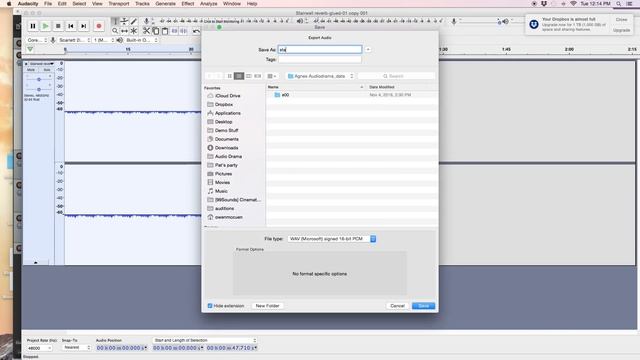This screenshot has width=640, height=360.
Task: Solo the audio track
Action: tap(47, 70)
